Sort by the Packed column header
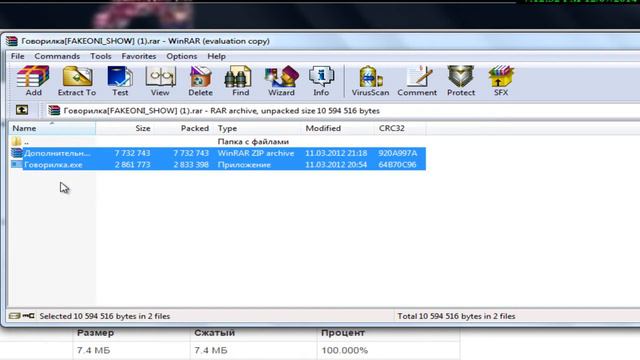Image resolution: width=640 pixels, height=360 pixels. 183,128
